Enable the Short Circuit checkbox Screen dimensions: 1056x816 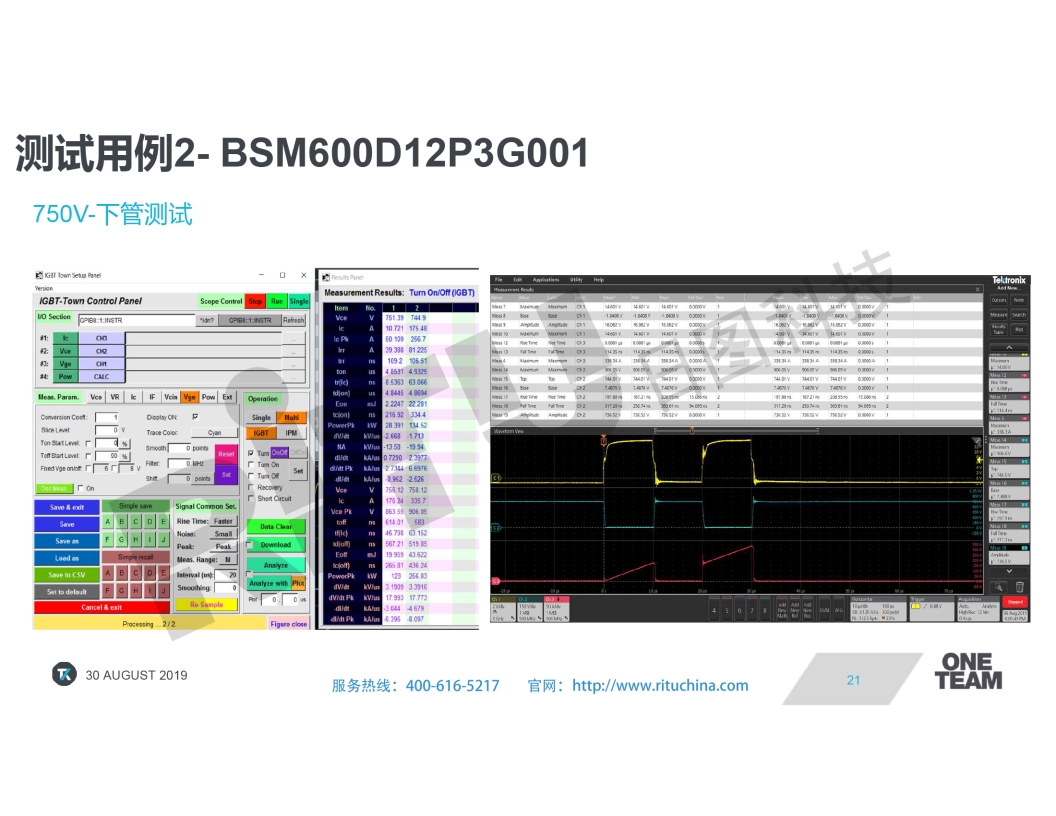251,498
